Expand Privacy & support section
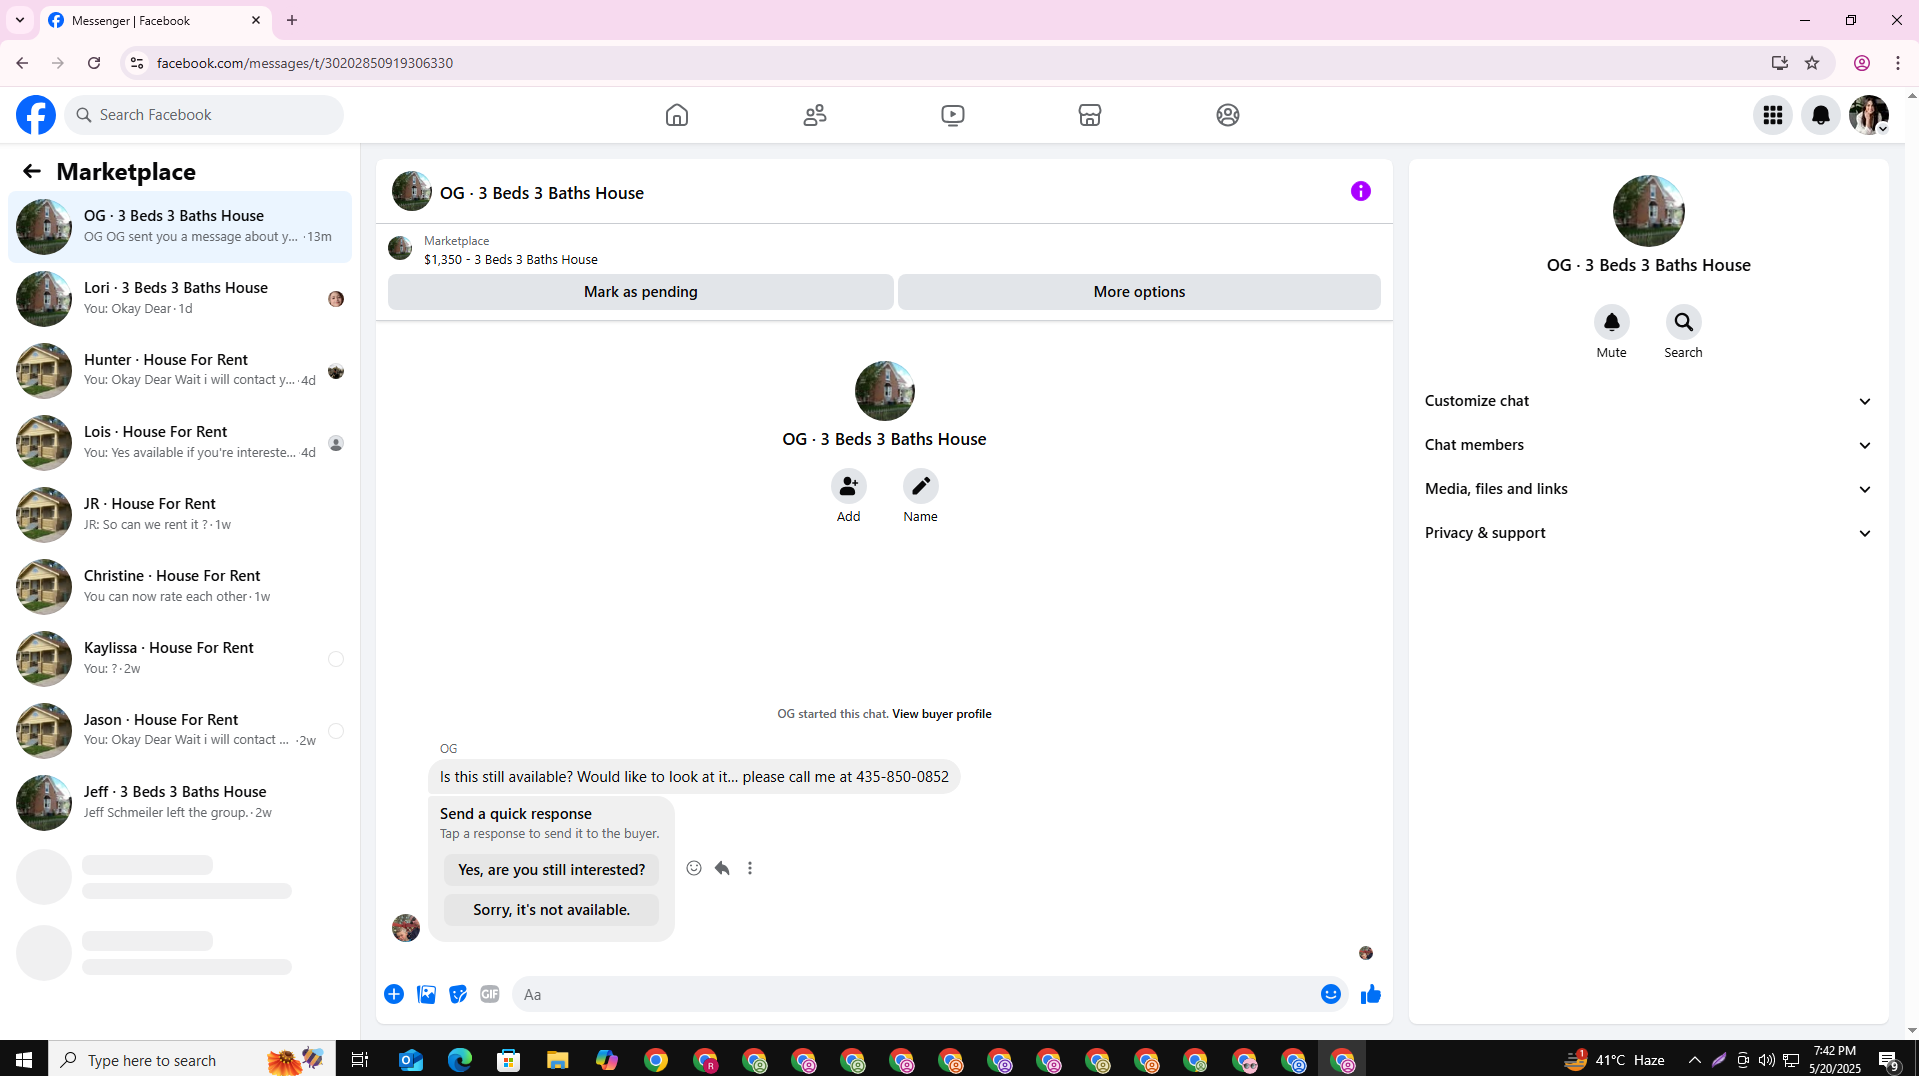 (x=1648, y=533)
